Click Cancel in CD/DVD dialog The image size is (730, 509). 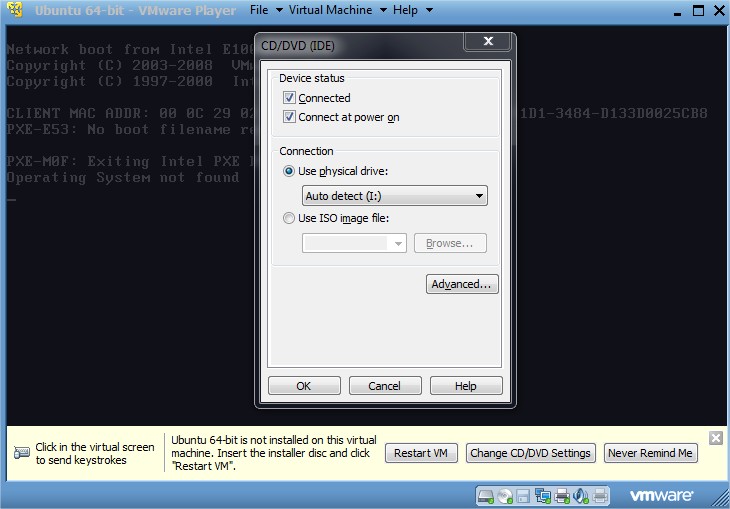click(385, 386)
